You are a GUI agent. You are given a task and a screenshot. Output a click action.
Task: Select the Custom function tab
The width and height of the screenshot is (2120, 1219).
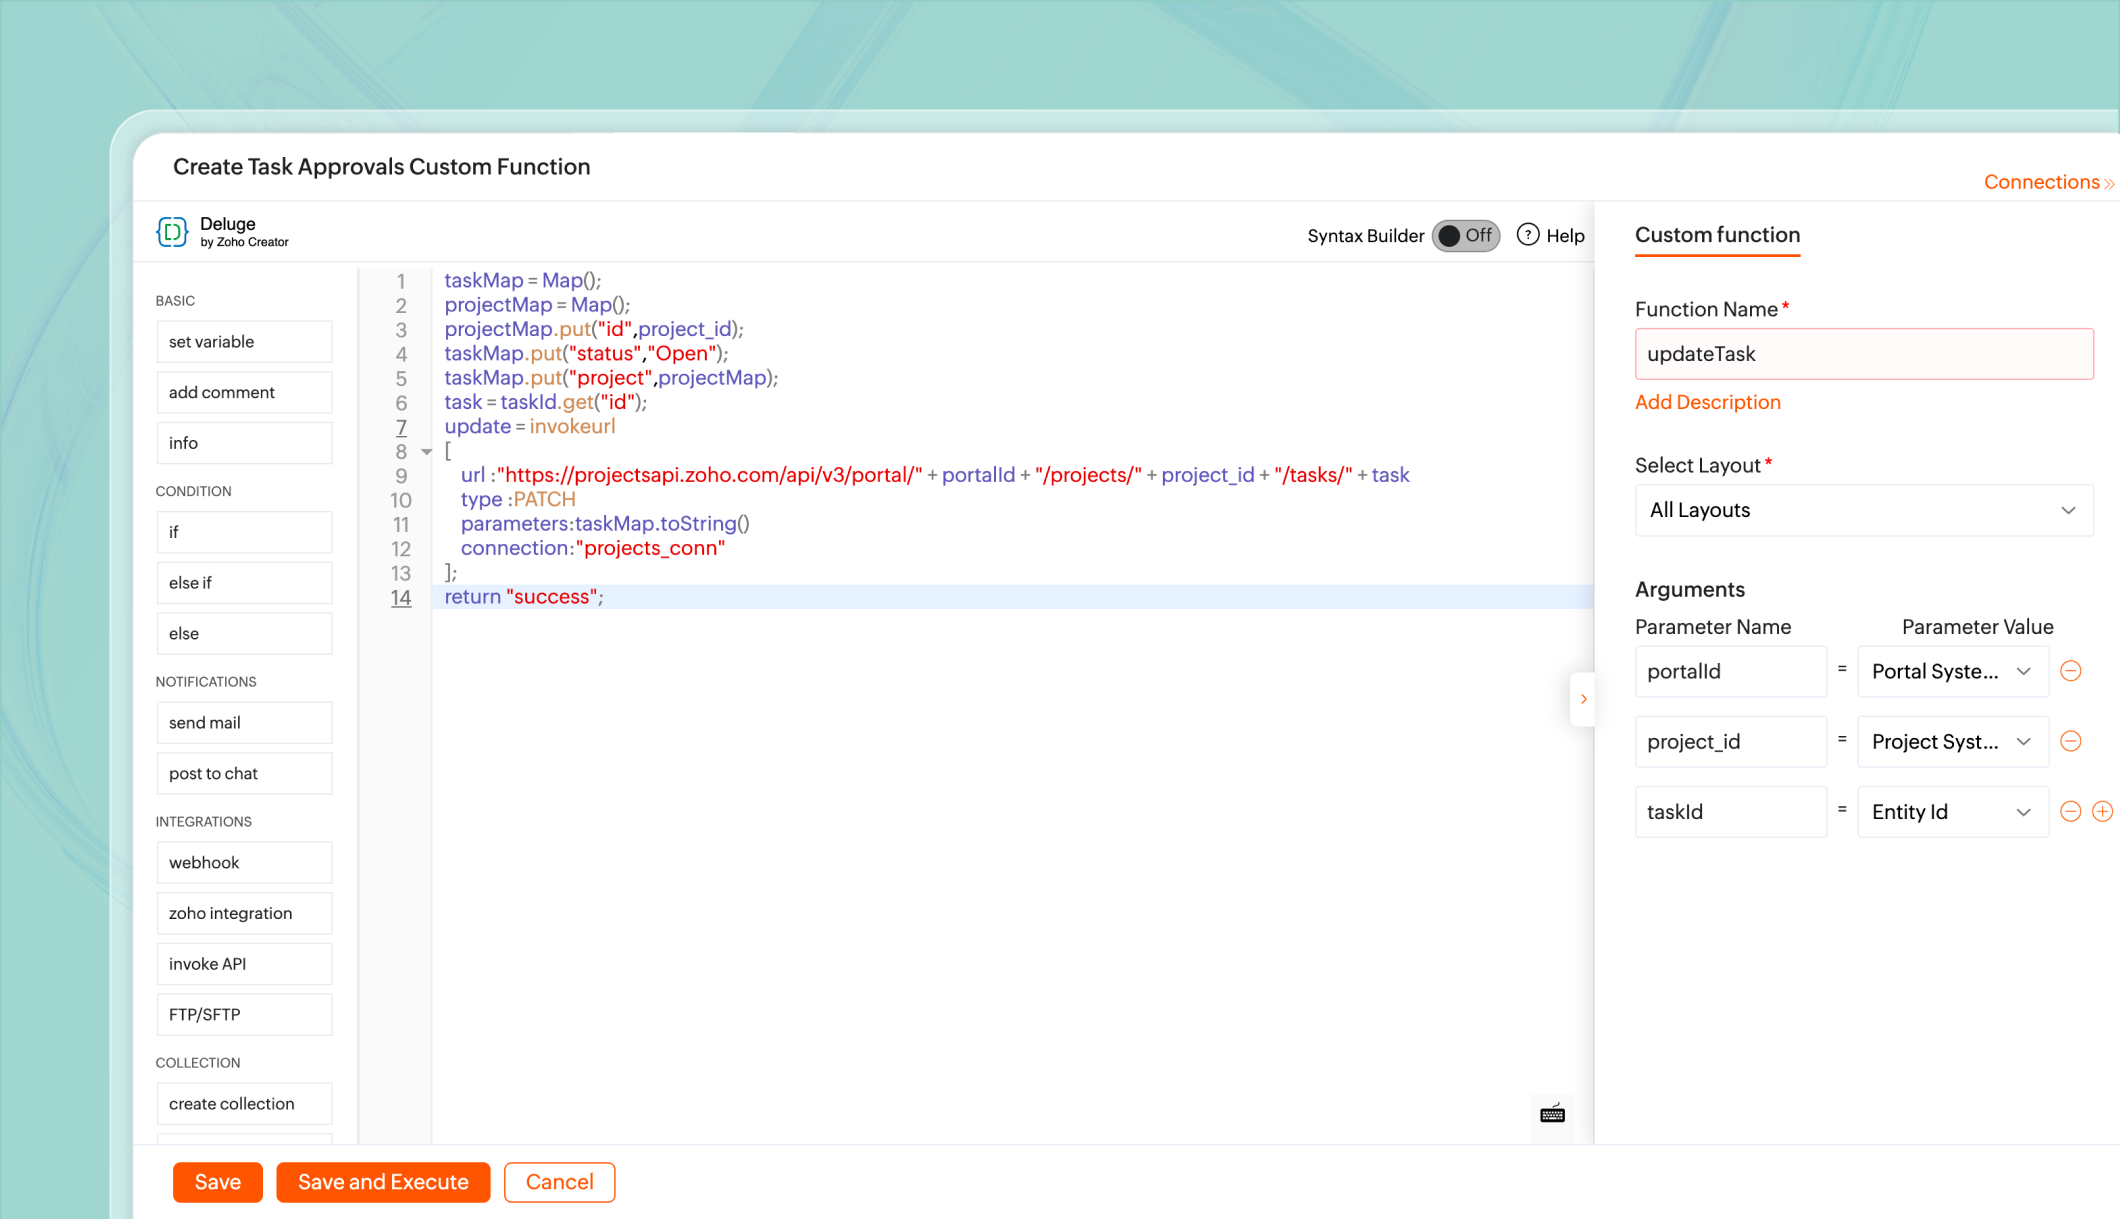click(1717, 235)
